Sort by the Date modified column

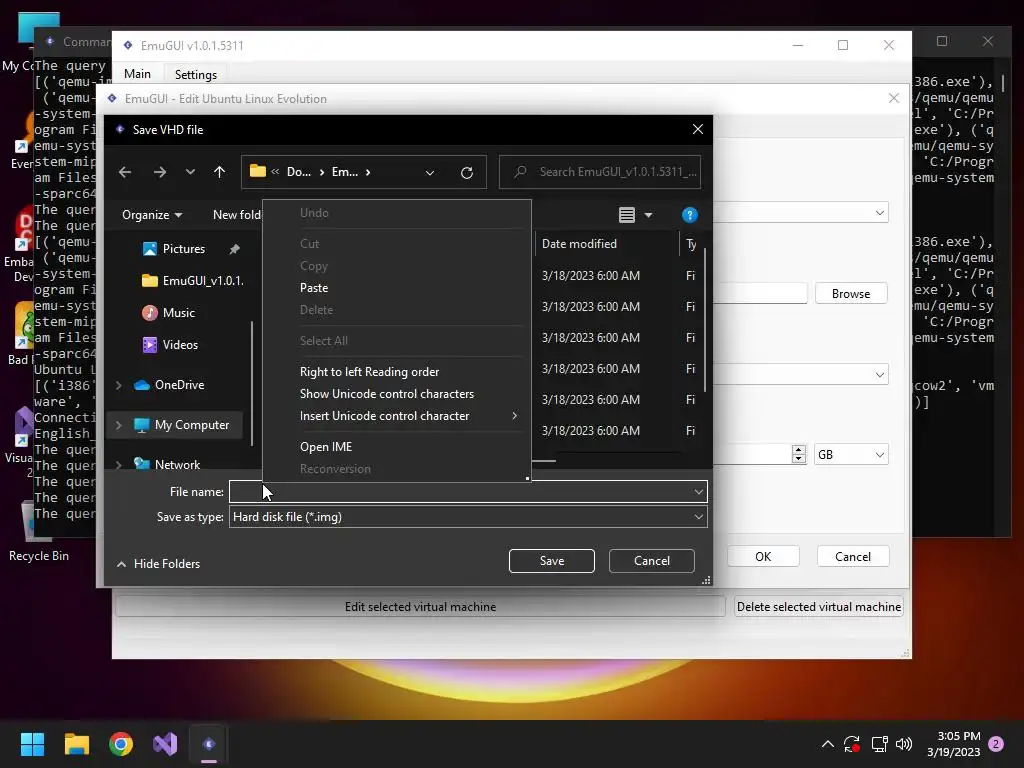click(x=579, y=244)
